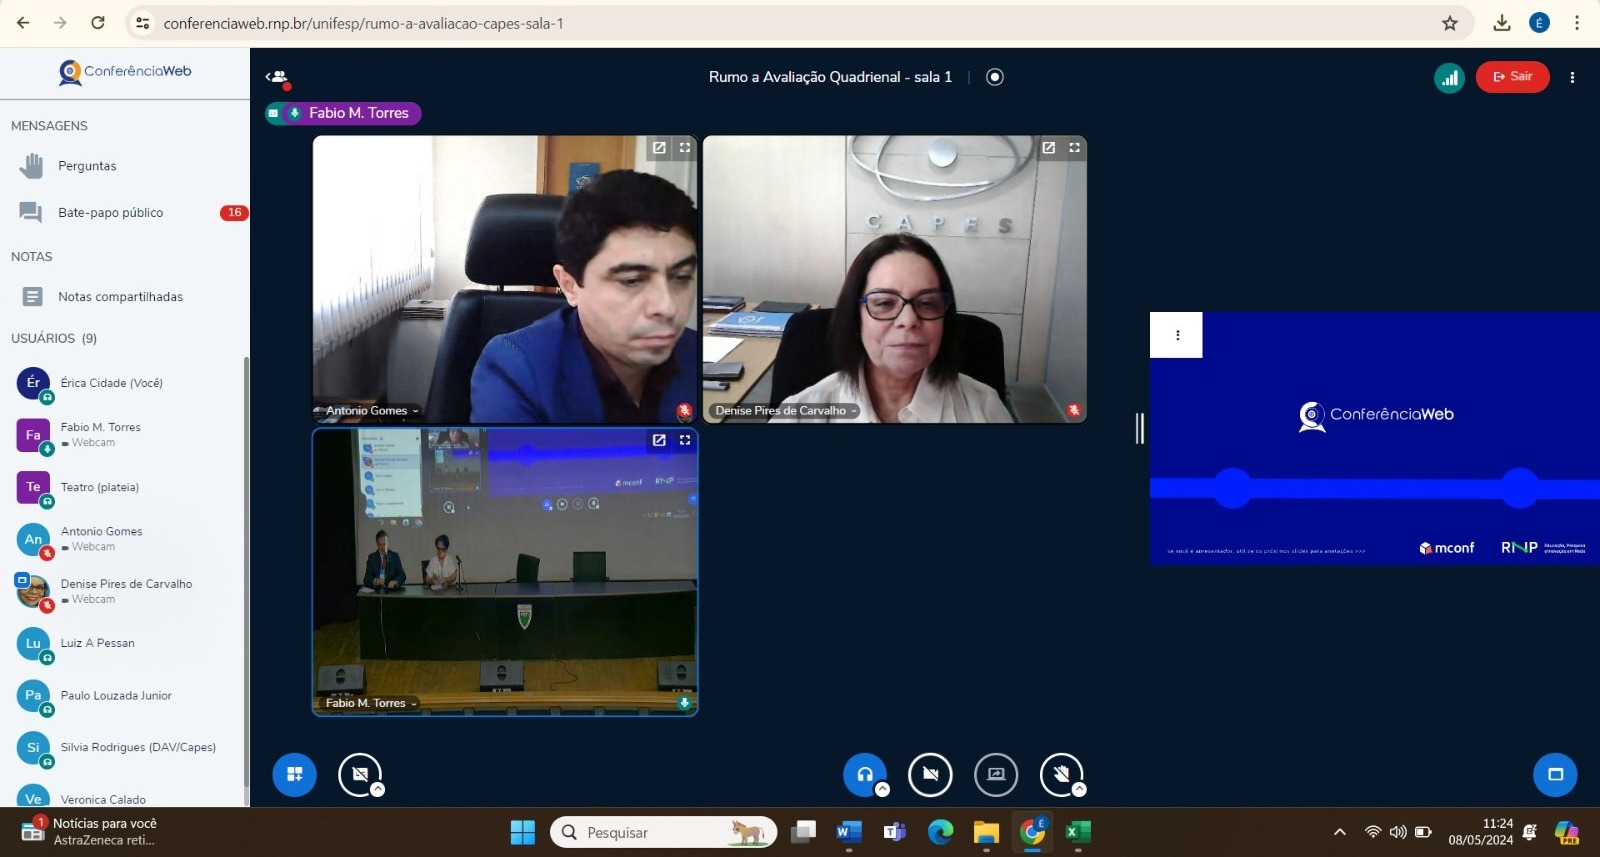Open Windows Start menu

tap(523, 832)
